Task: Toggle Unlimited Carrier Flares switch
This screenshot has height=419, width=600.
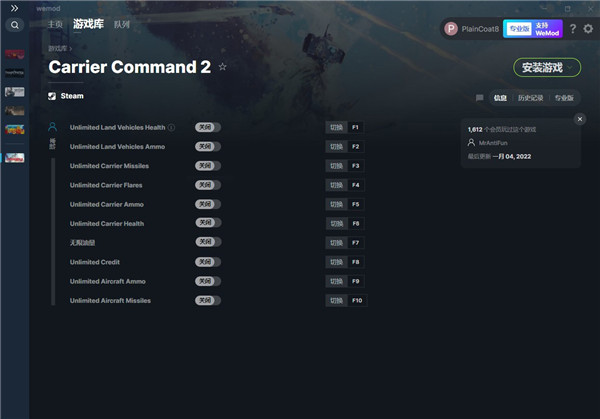Action: tap(208, 185)
